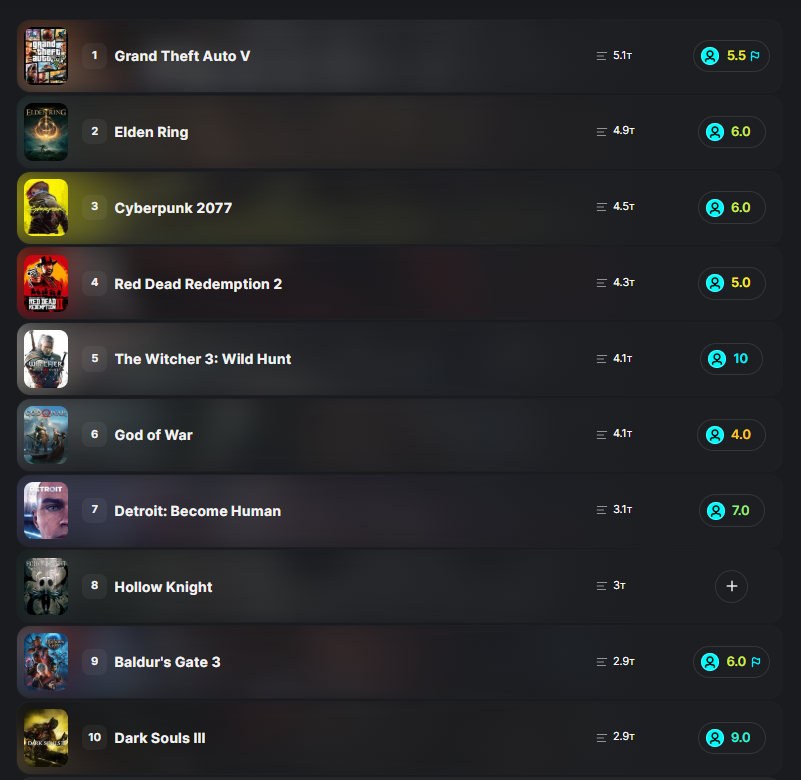The image size is (801, 780).
Task: Click the flag icon next to Baldur's Gate 3
Action: click(x=756, y=661)
